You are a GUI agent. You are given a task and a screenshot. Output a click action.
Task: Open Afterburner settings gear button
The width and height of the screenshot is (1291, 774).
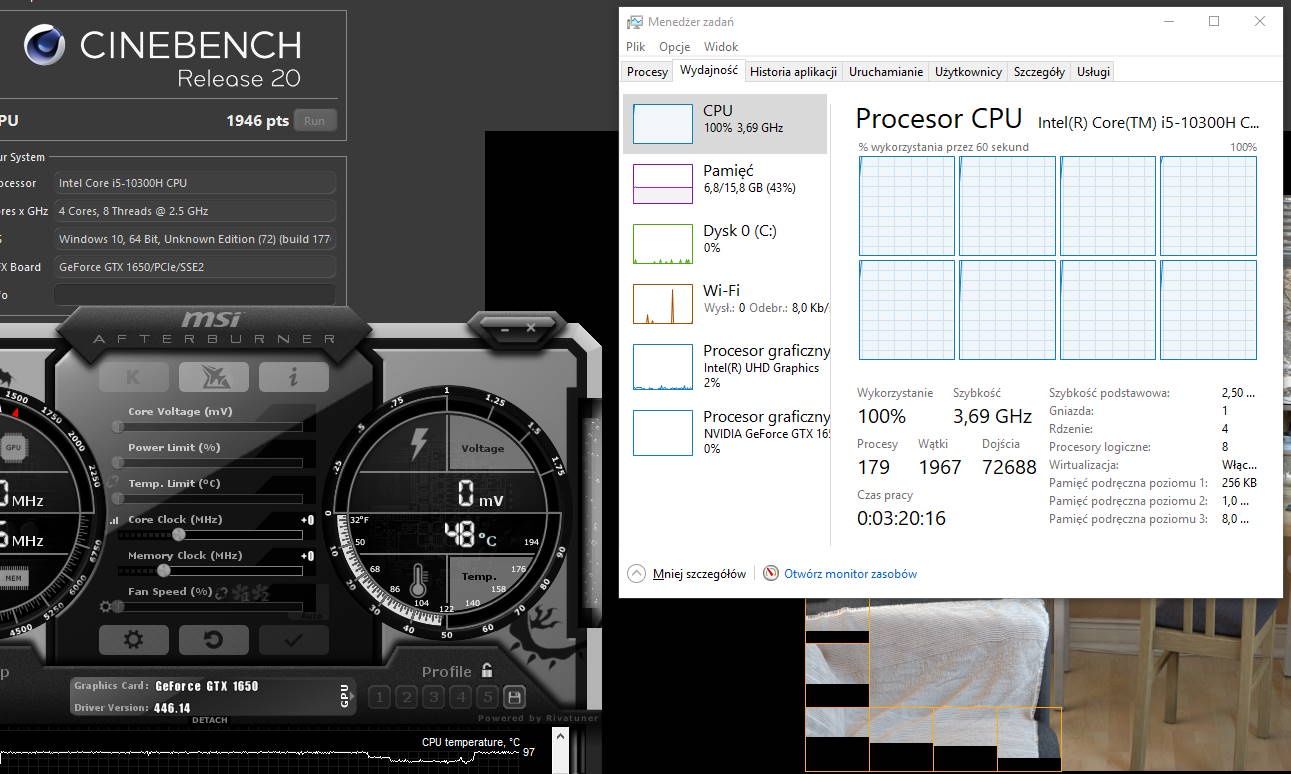pyautogui.click(x=133, y=640)
